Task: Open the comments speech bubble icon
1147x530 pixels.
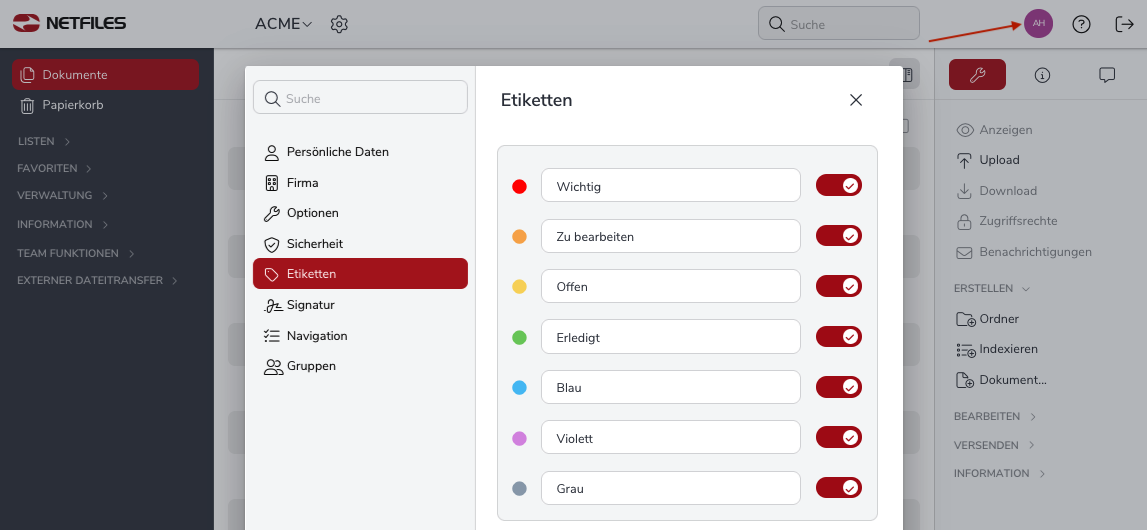Action: click(x=1107, y=75)
